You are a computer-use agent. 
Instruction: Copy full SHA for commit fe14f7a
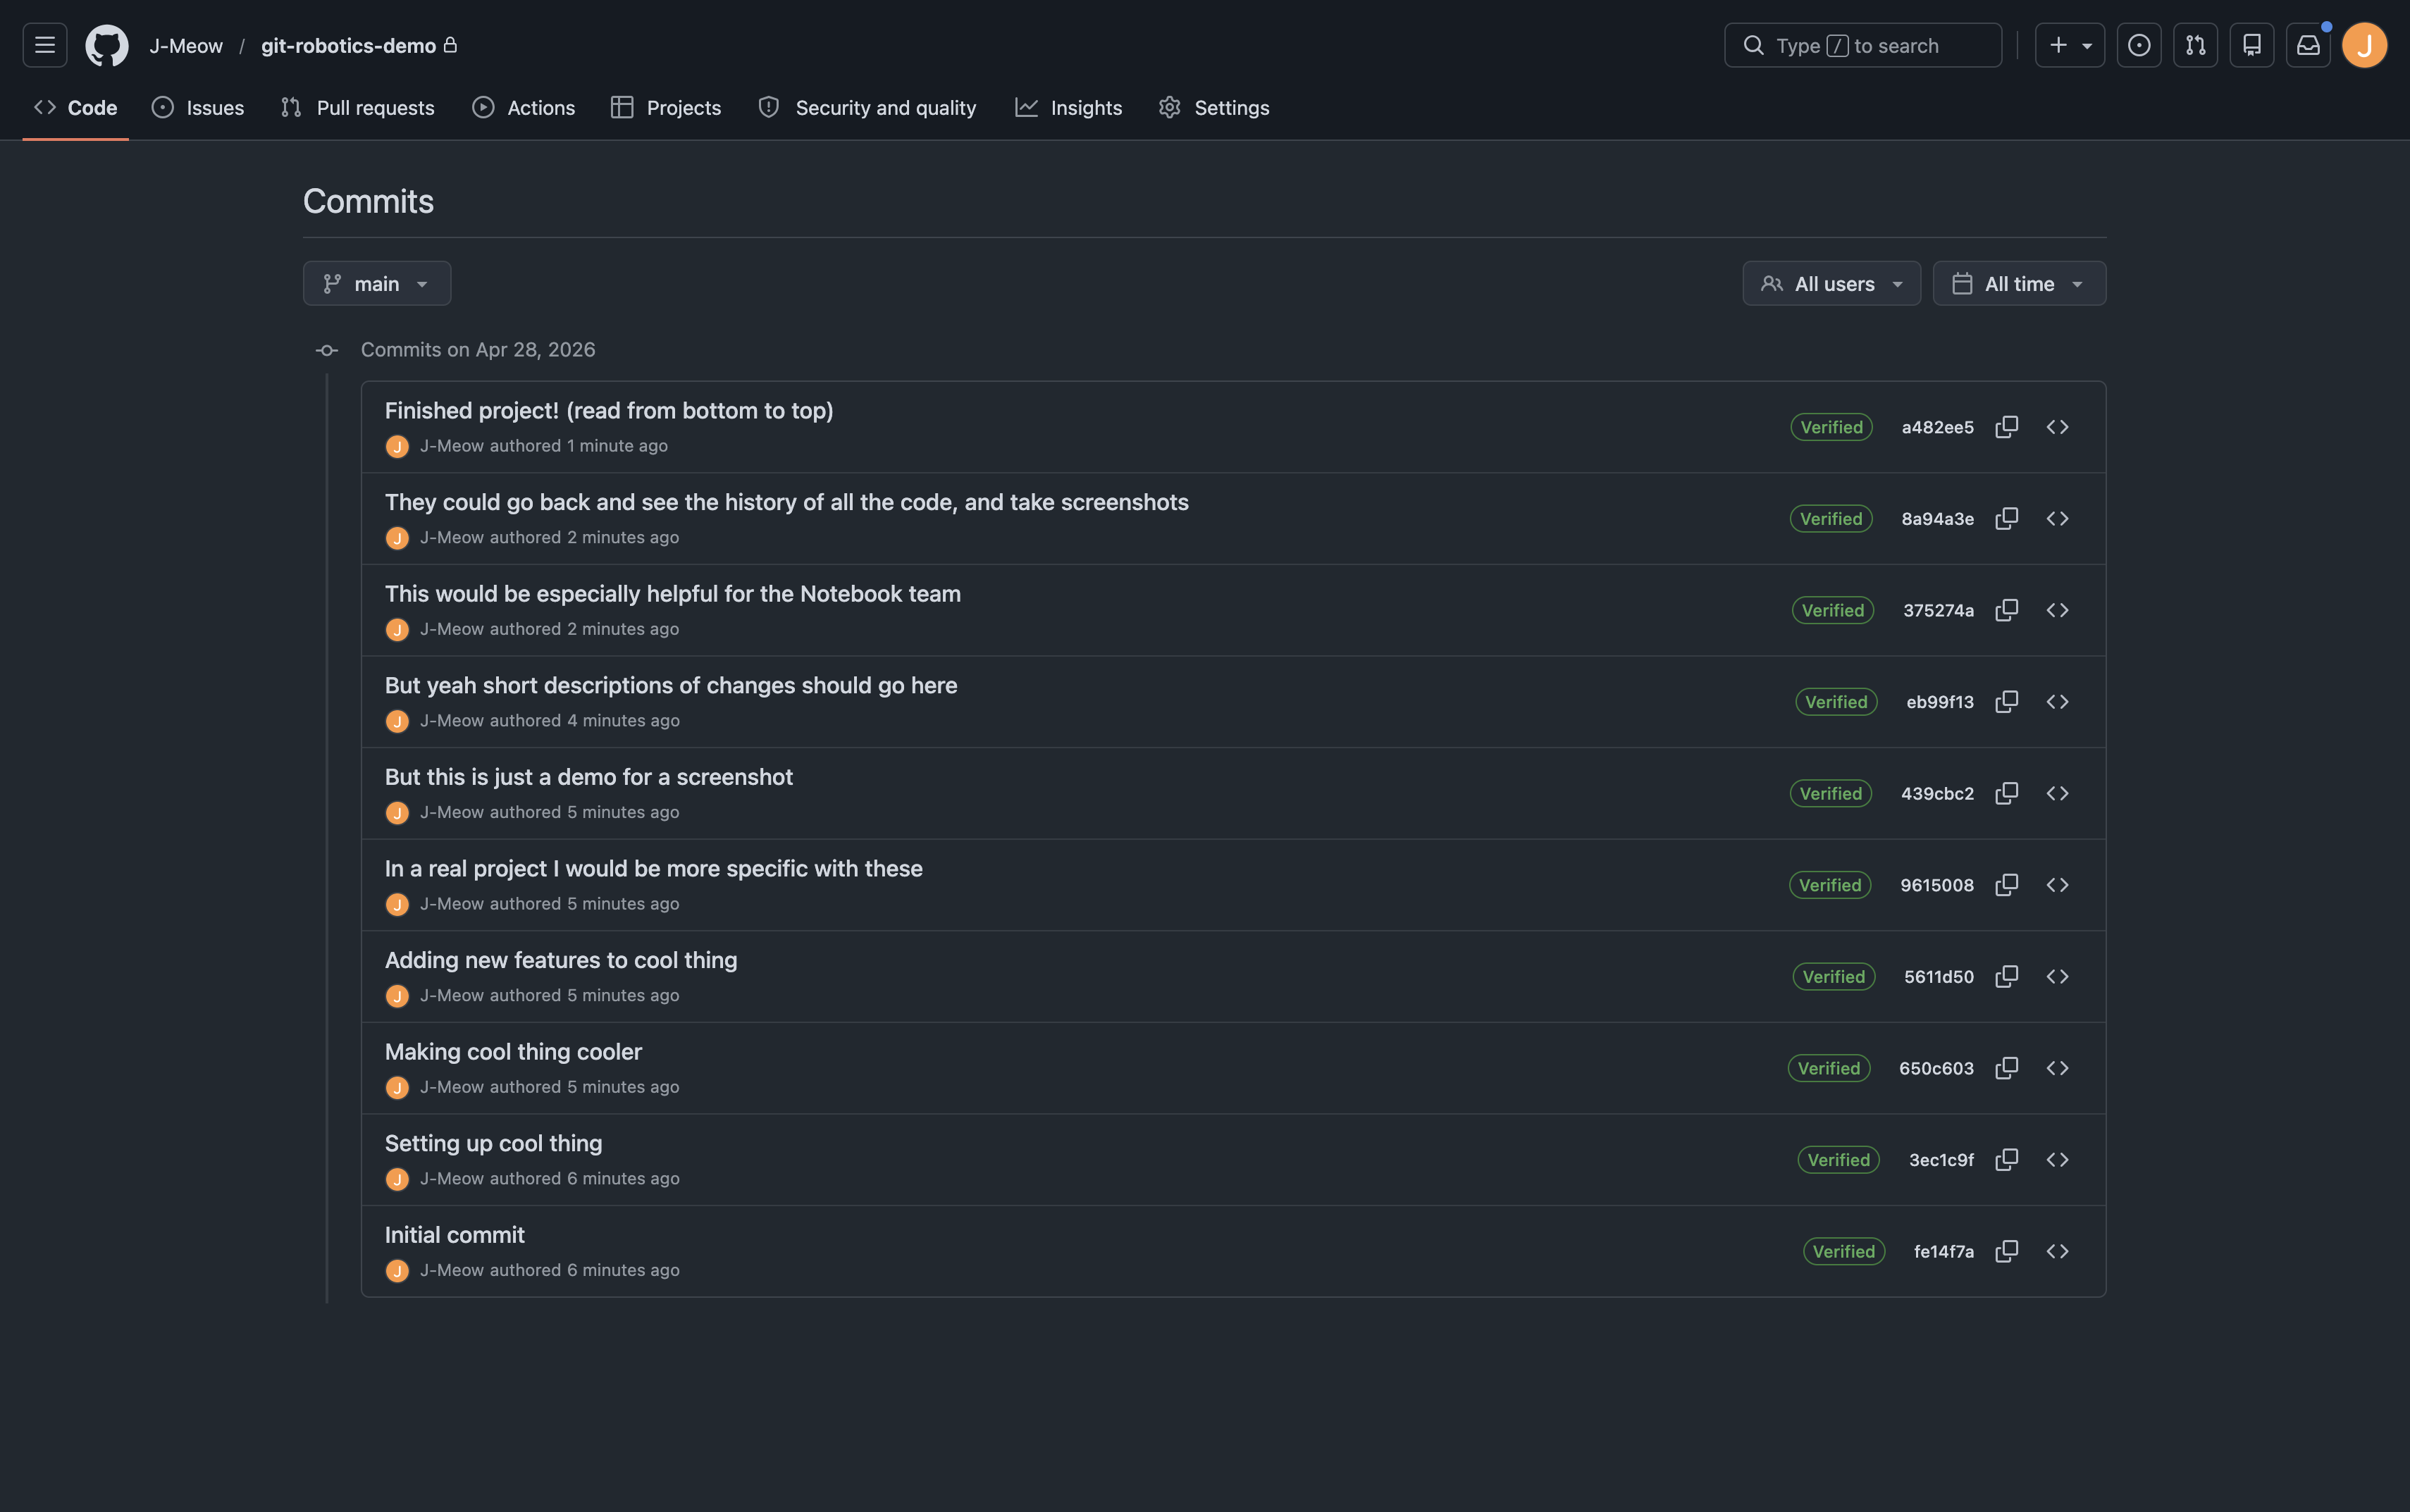[2006, 1251]
